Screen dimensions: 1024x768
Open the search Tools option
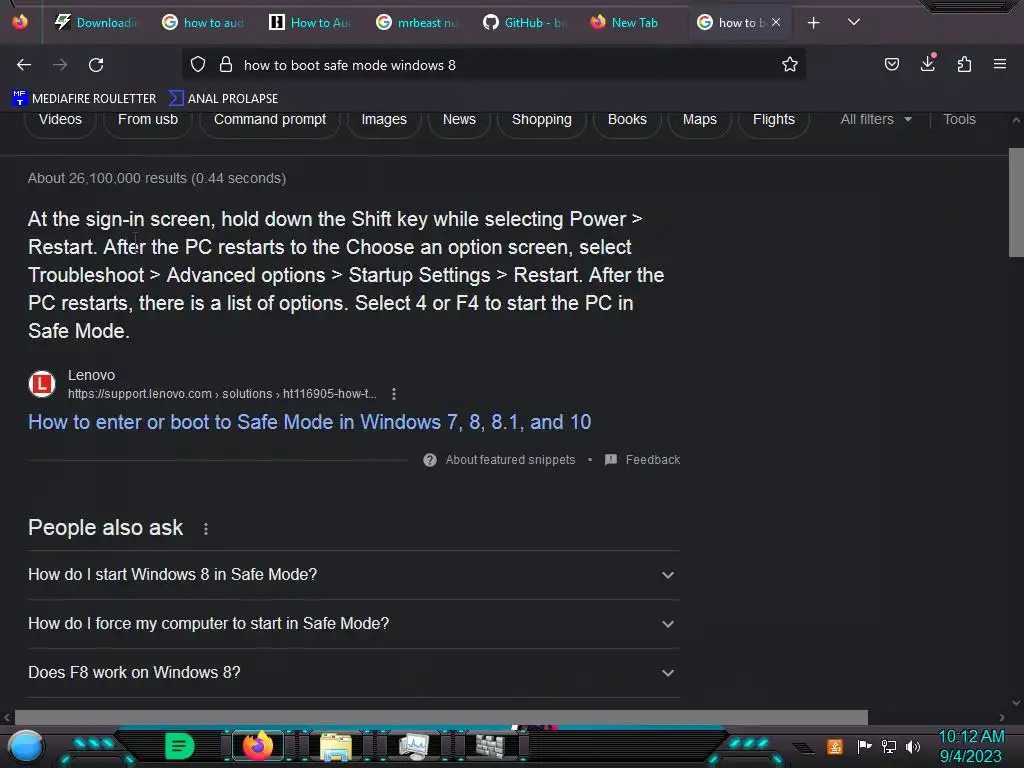coord(959,120)
